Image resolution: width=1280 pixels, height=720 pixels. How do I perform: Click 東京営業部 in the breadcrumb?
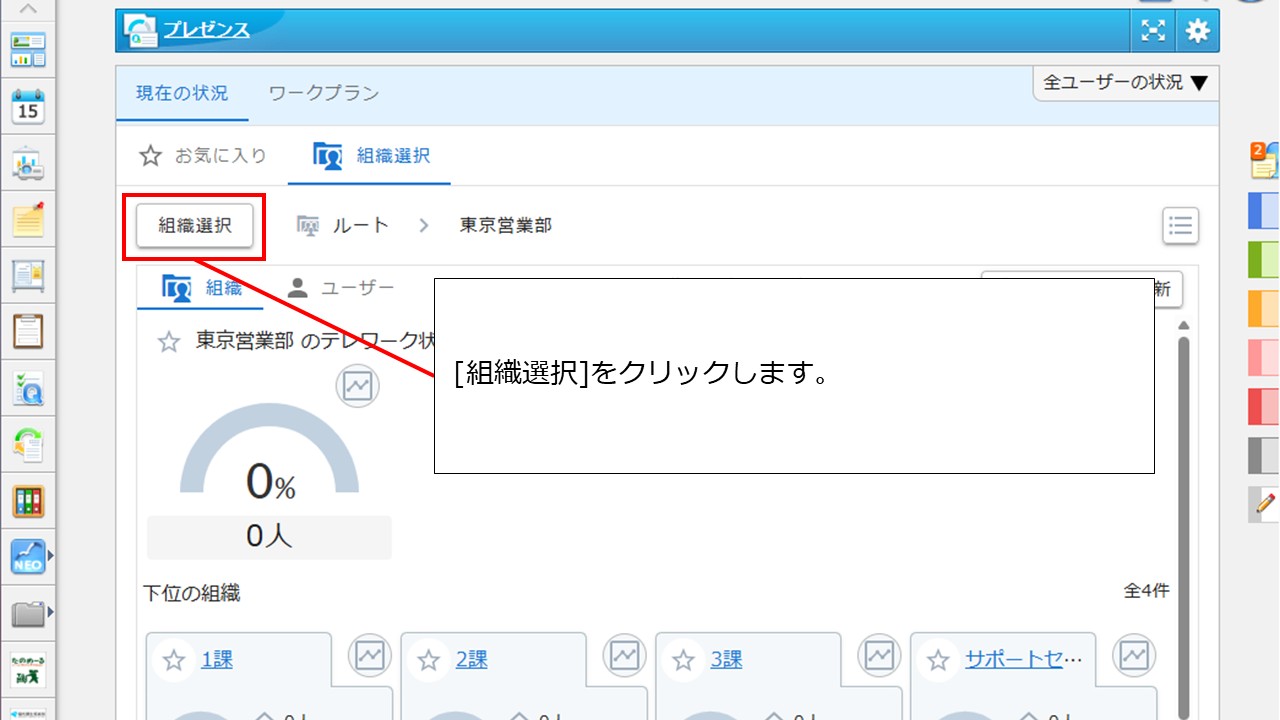click(x=506, y=226)
